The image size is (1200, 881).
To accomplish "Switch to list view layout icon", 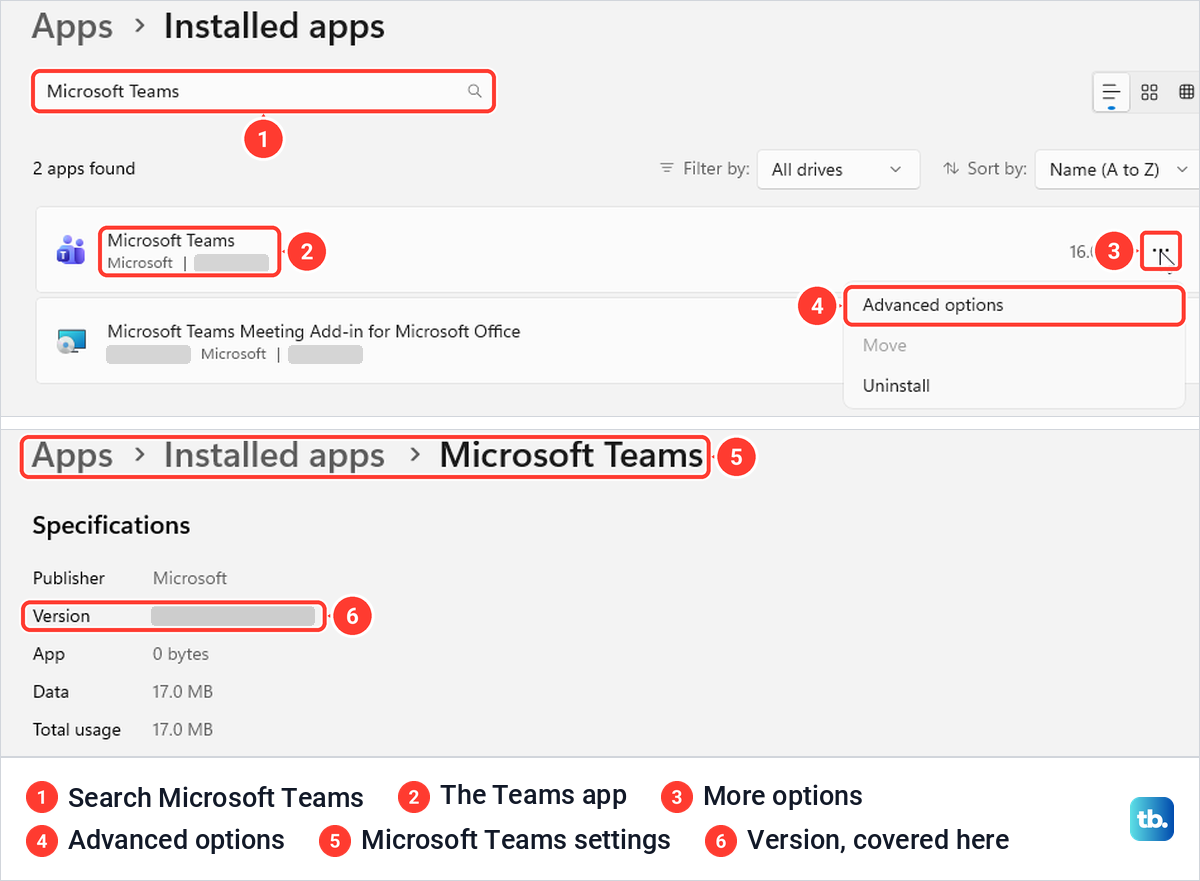I will [x=1111, y=92].
